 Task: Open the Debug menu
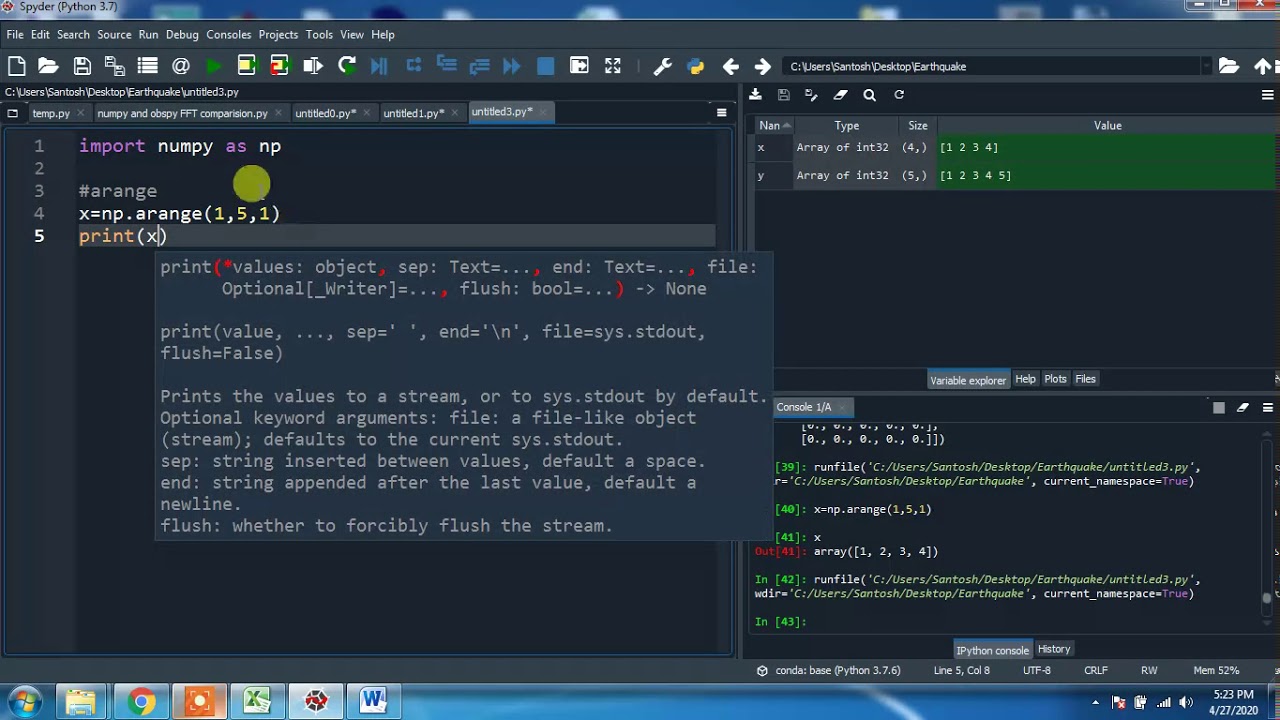coord(182,34)
